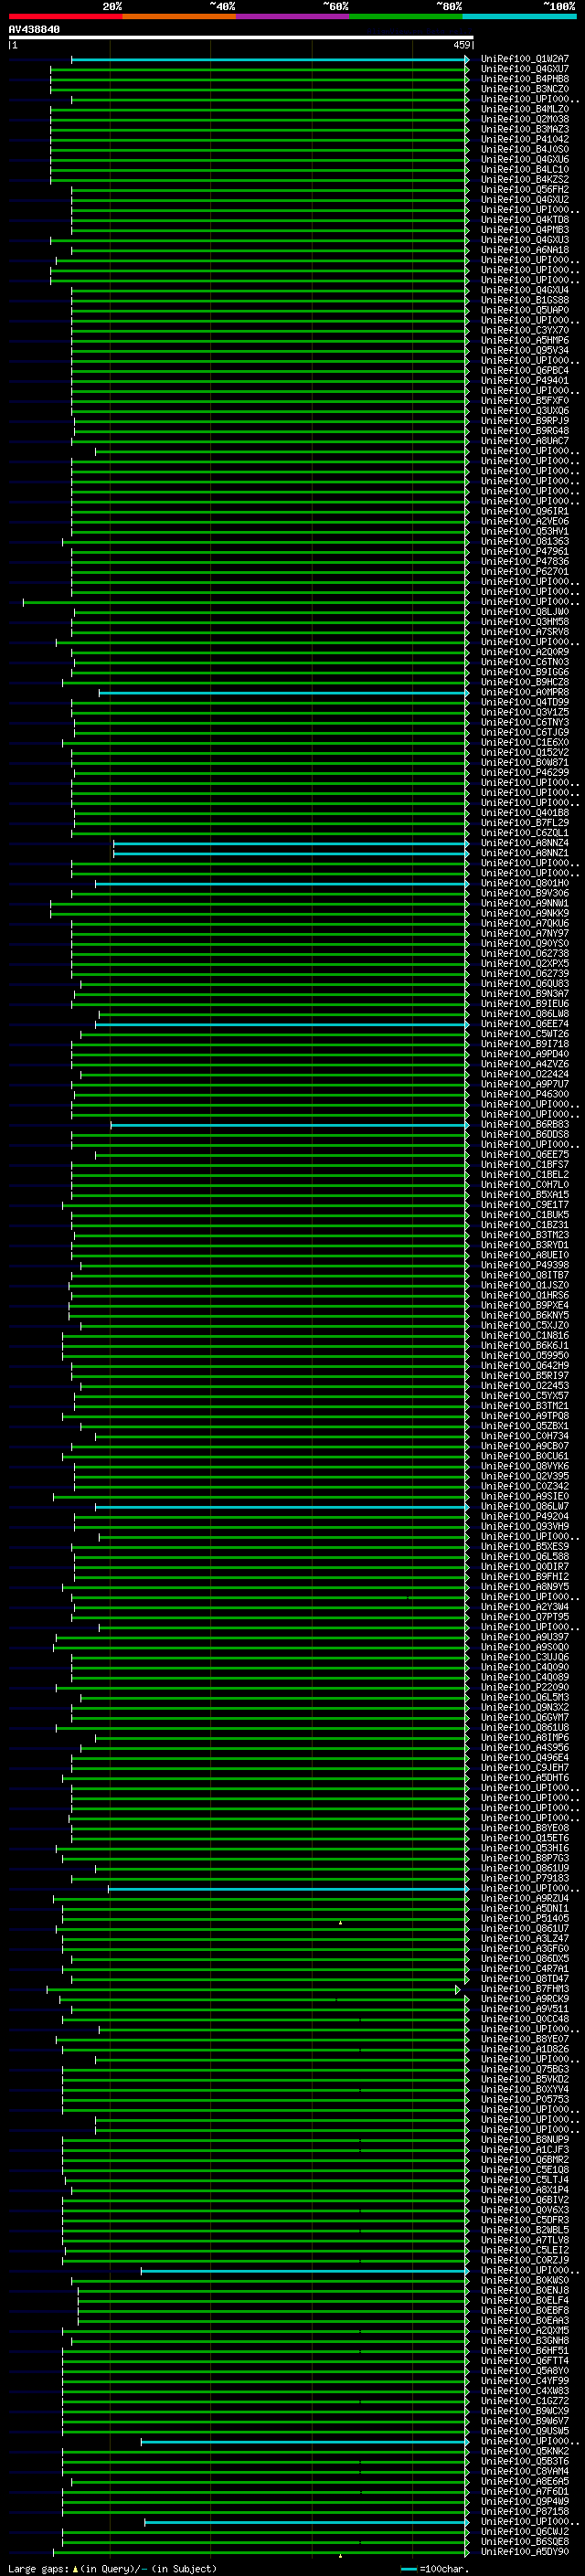Select the UniRef100_C3YX70 label

[524, 330]
